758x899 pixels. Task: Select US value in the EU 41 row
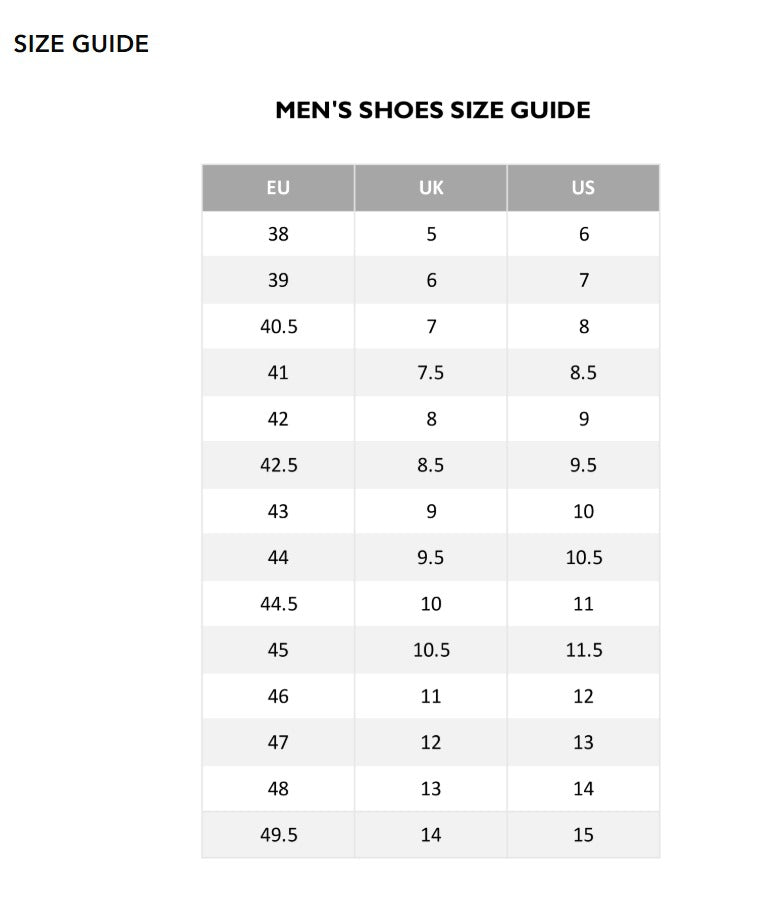tap(583, 373)
